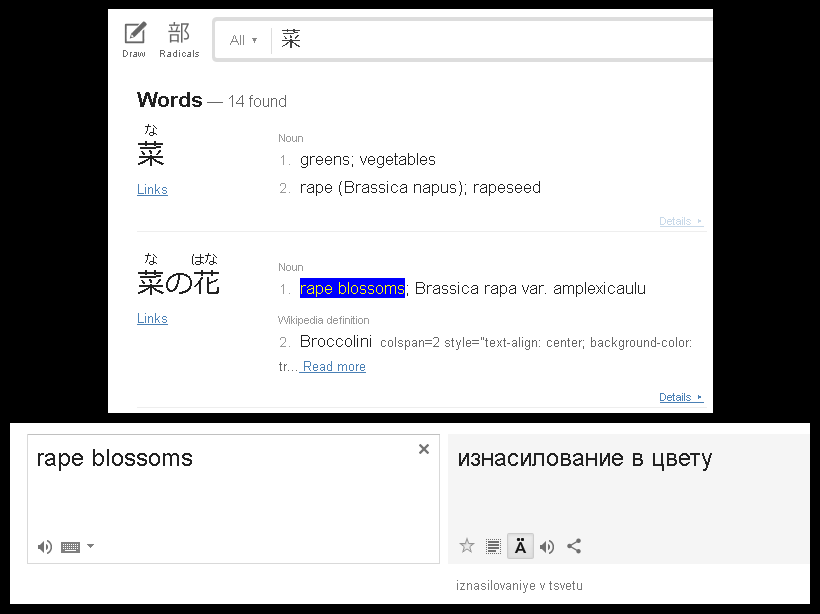Share the translation
This screenshot has height=614, width=820.
[x=574, y=547]
